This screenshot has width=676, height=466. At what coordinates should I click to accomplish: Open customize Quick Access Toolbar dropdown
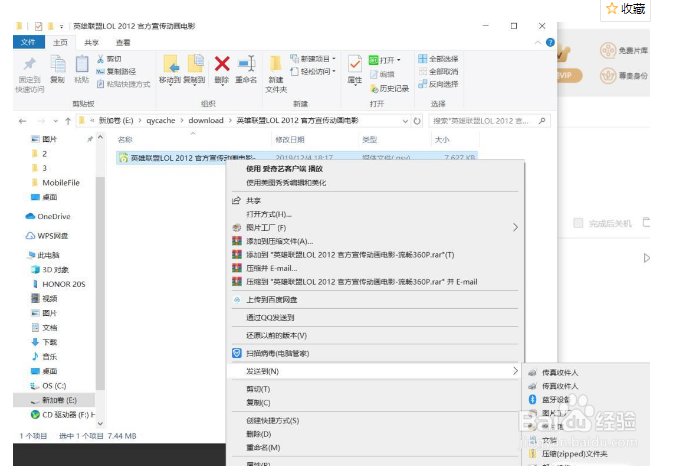pos(62,27)
